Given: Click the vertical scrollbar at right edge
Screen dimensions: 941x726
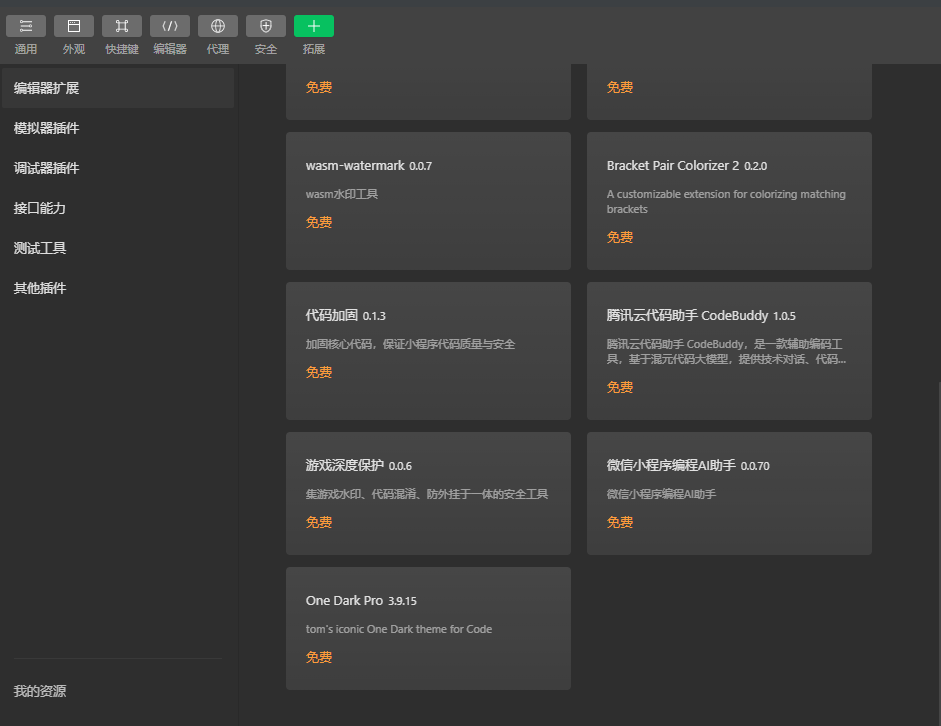Looking at the screenshot, I should pos(939,552).
